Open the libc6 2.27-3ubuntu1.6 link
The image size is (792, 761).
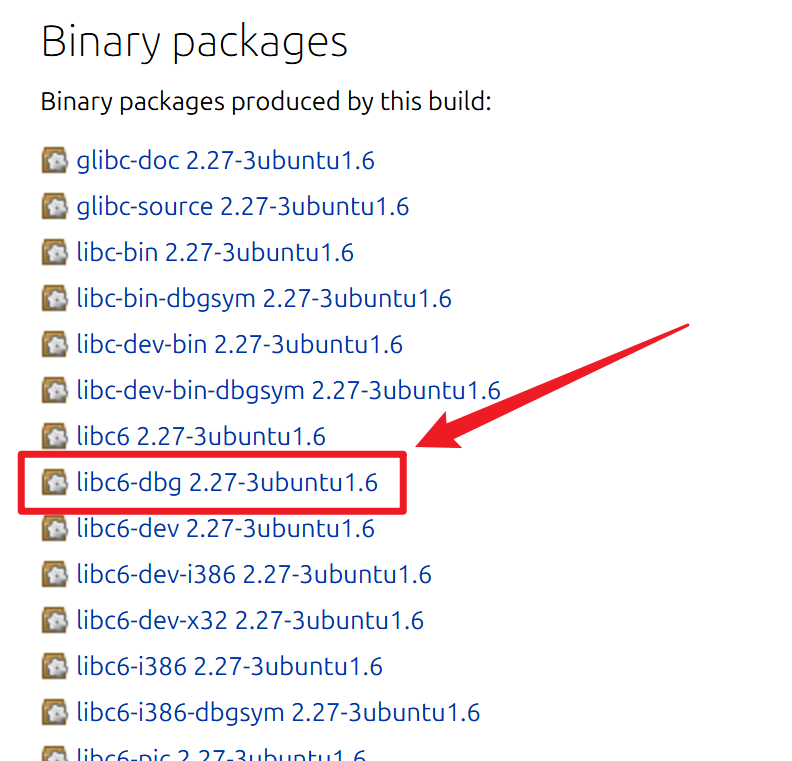click(x=201, y=436)
